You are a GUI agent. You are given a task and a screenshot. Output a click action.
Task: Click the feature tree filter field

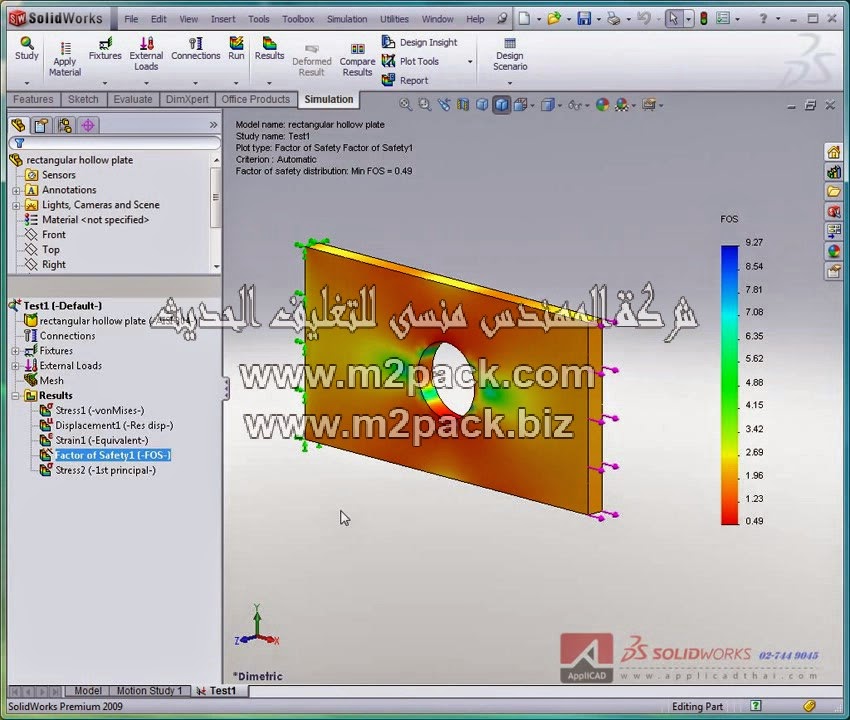pyautogui.click(x=115, y=143)
